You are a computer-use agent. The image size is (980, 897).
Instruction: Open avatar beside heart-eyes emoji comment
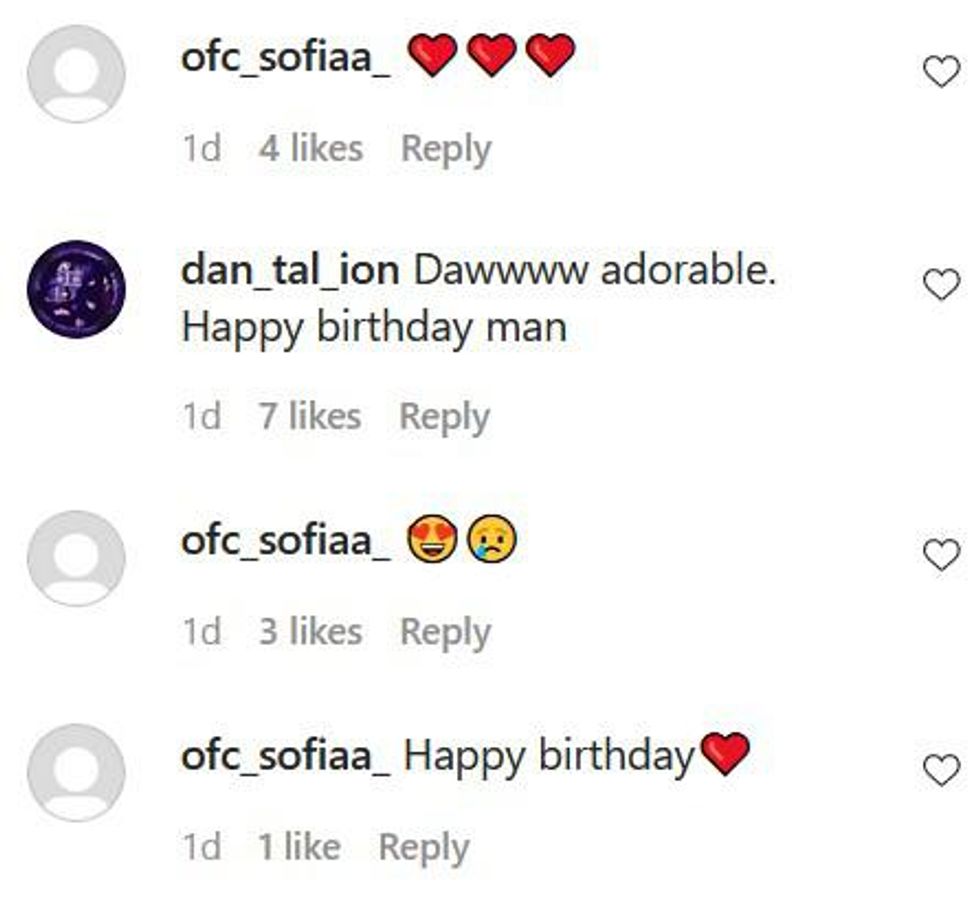click(x=76, y=558)
